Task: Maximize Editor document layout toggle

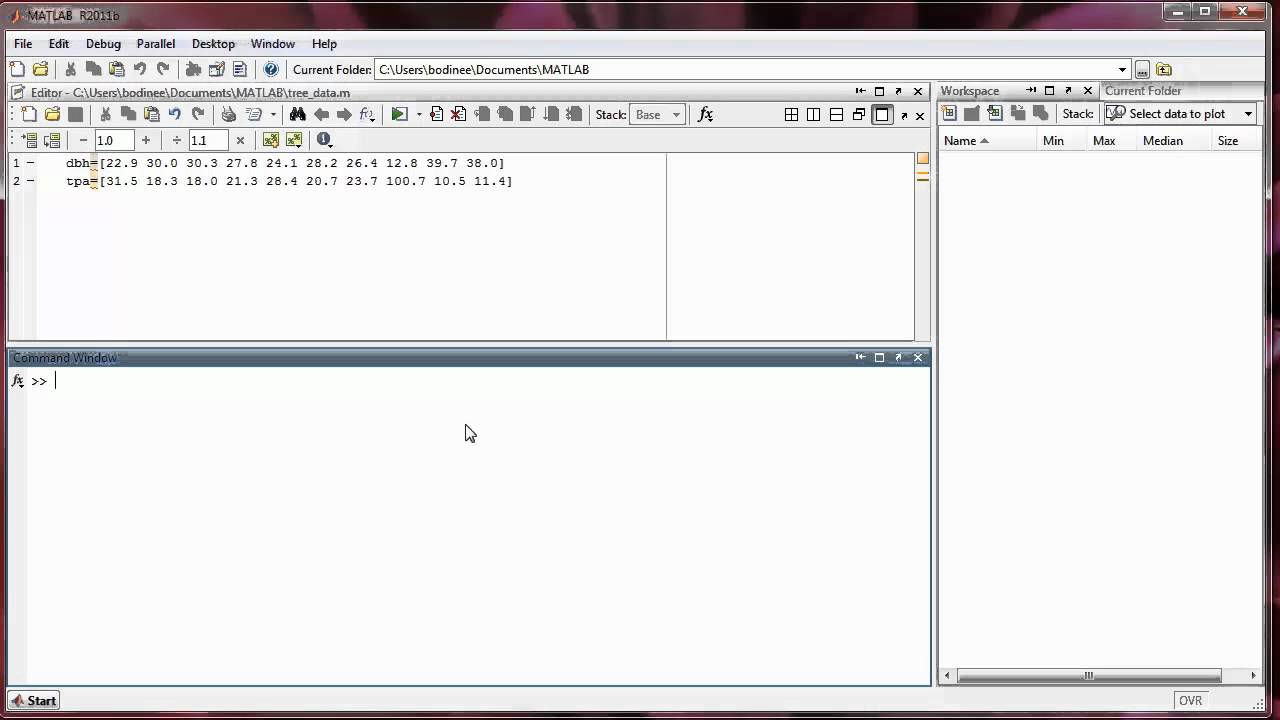Action: coord(882,114)
